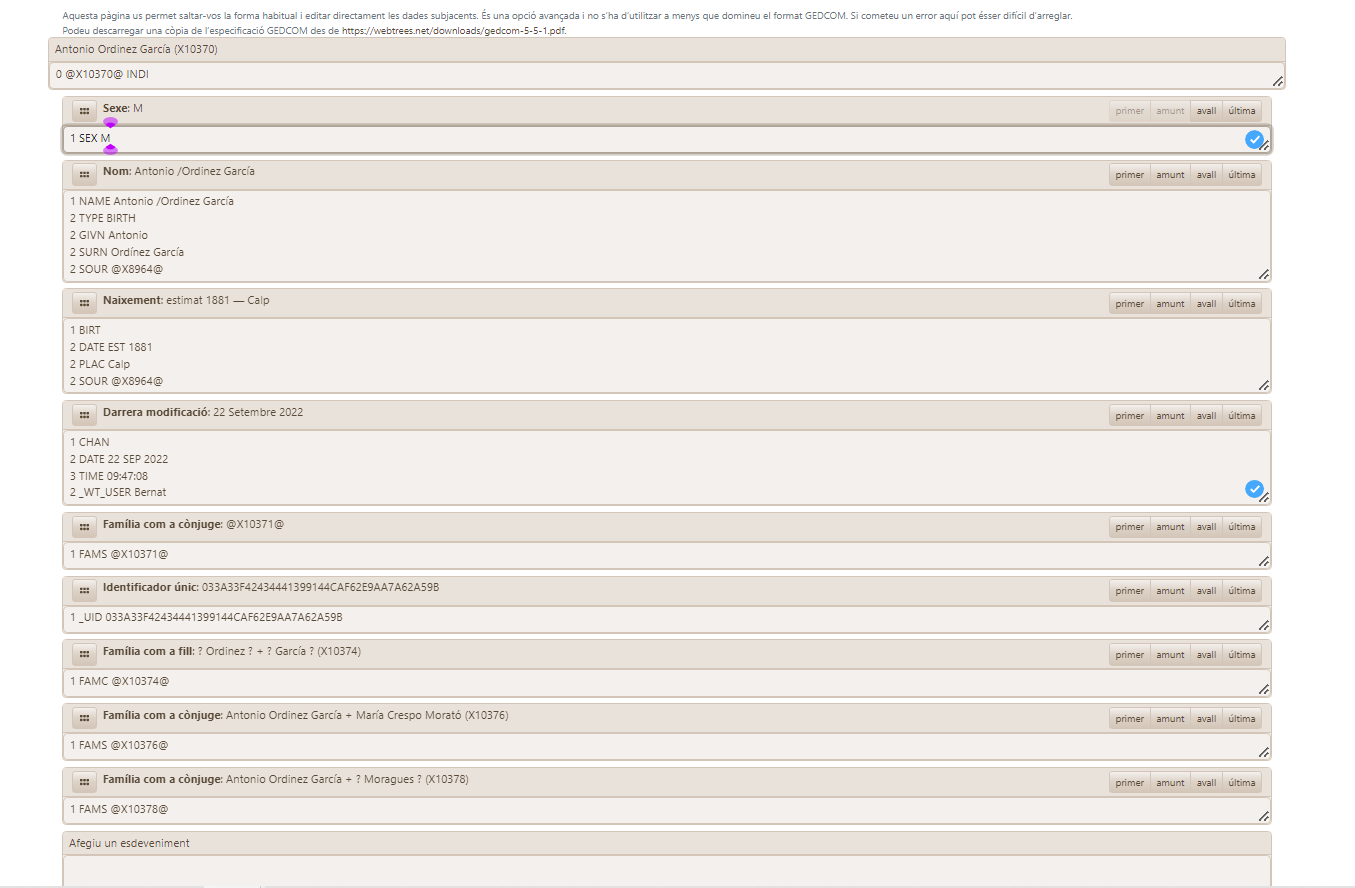Click 'última' on the Darrera modificació fact
This screenshot has height=888, width=1355.
[x=1241, y=415]
